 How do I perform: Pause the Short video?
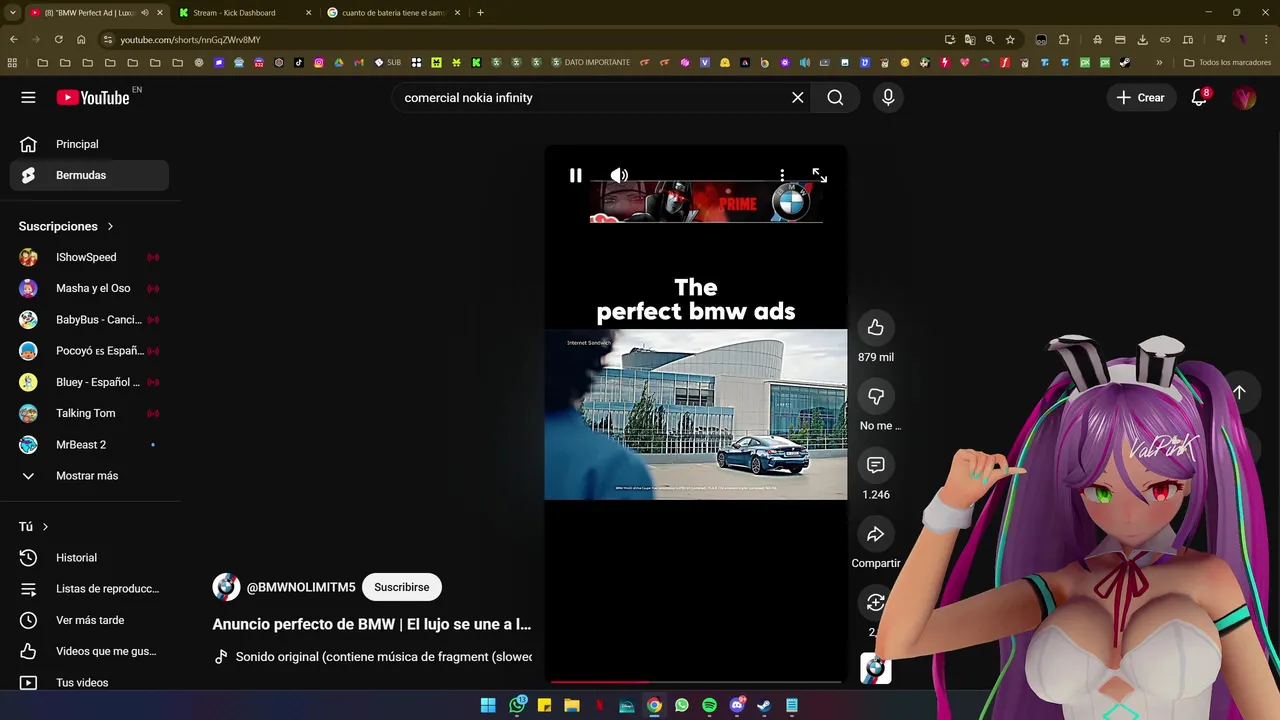click(575, 175)
